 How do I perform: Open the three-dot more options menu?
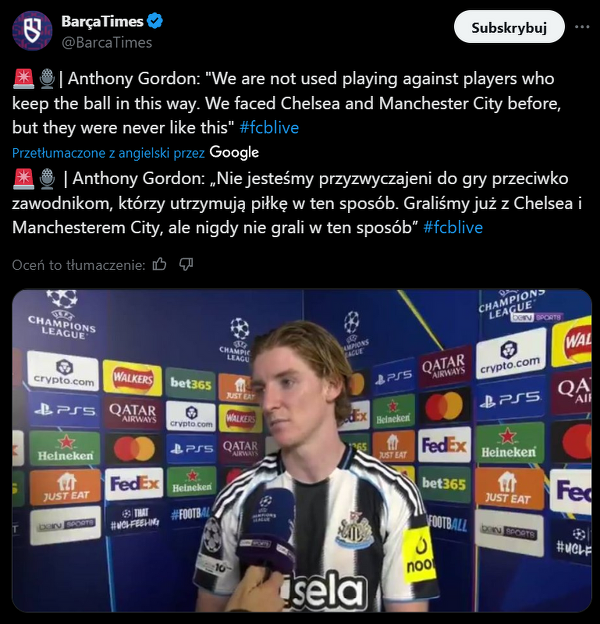[582, 27]
